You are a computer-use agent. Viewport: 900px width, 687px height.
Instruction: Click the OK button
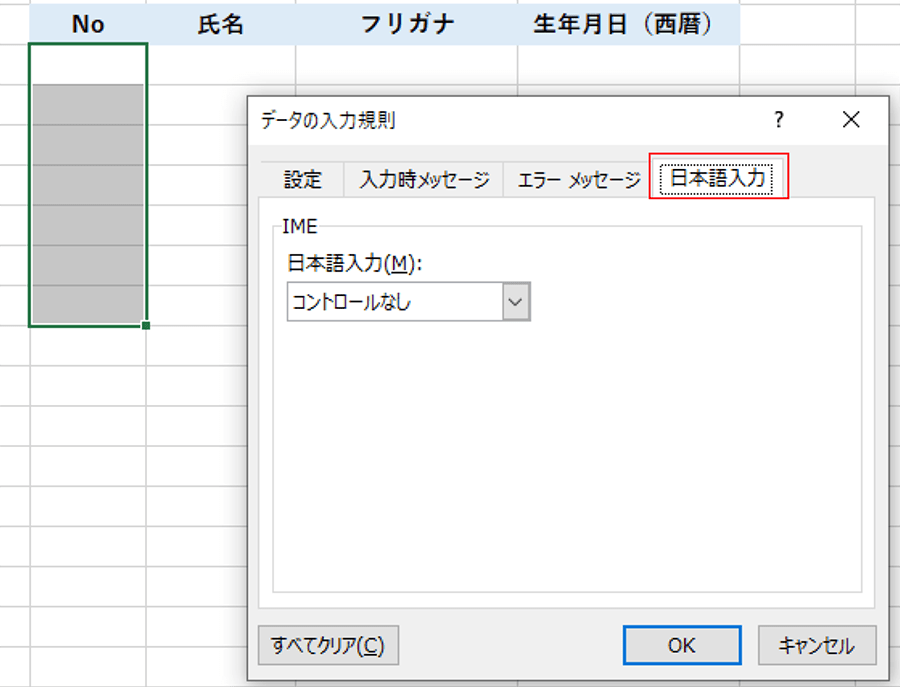click(682, 645)
